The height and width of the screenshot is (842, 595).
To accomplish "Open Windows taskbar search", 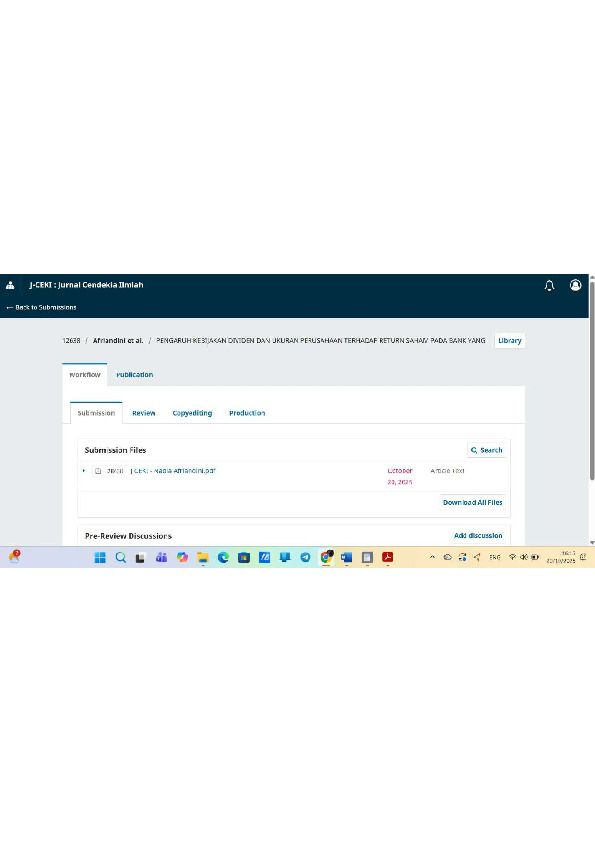I will [121, 557].
